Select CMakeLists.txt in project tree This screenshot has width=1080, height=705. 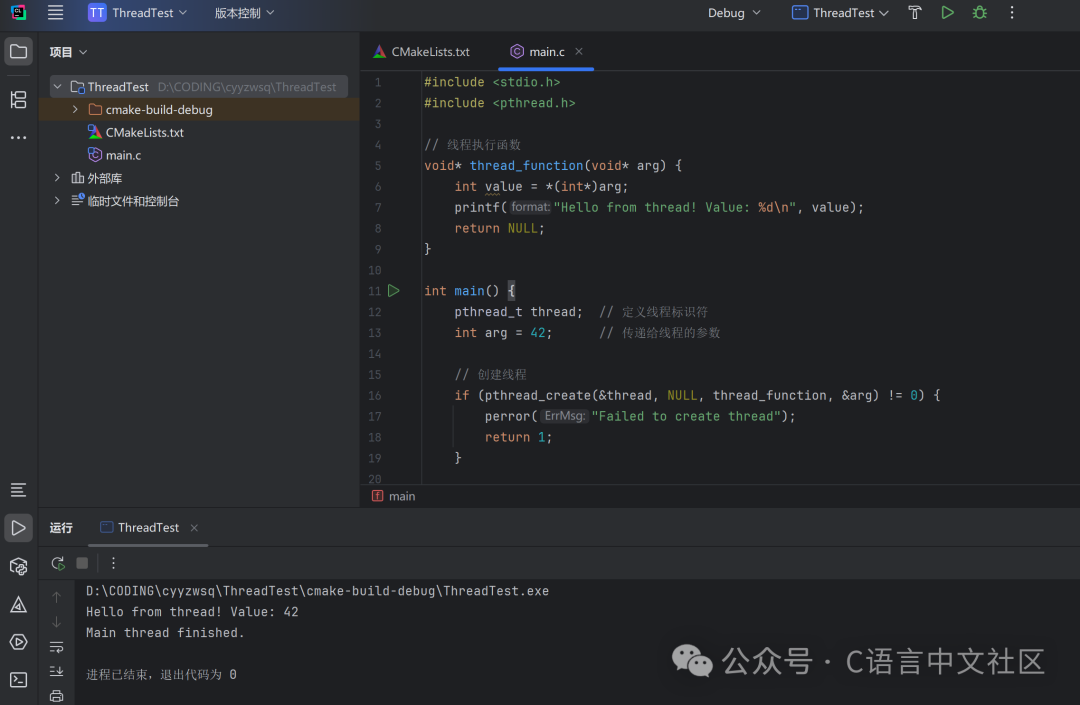[x=145, y=132]
